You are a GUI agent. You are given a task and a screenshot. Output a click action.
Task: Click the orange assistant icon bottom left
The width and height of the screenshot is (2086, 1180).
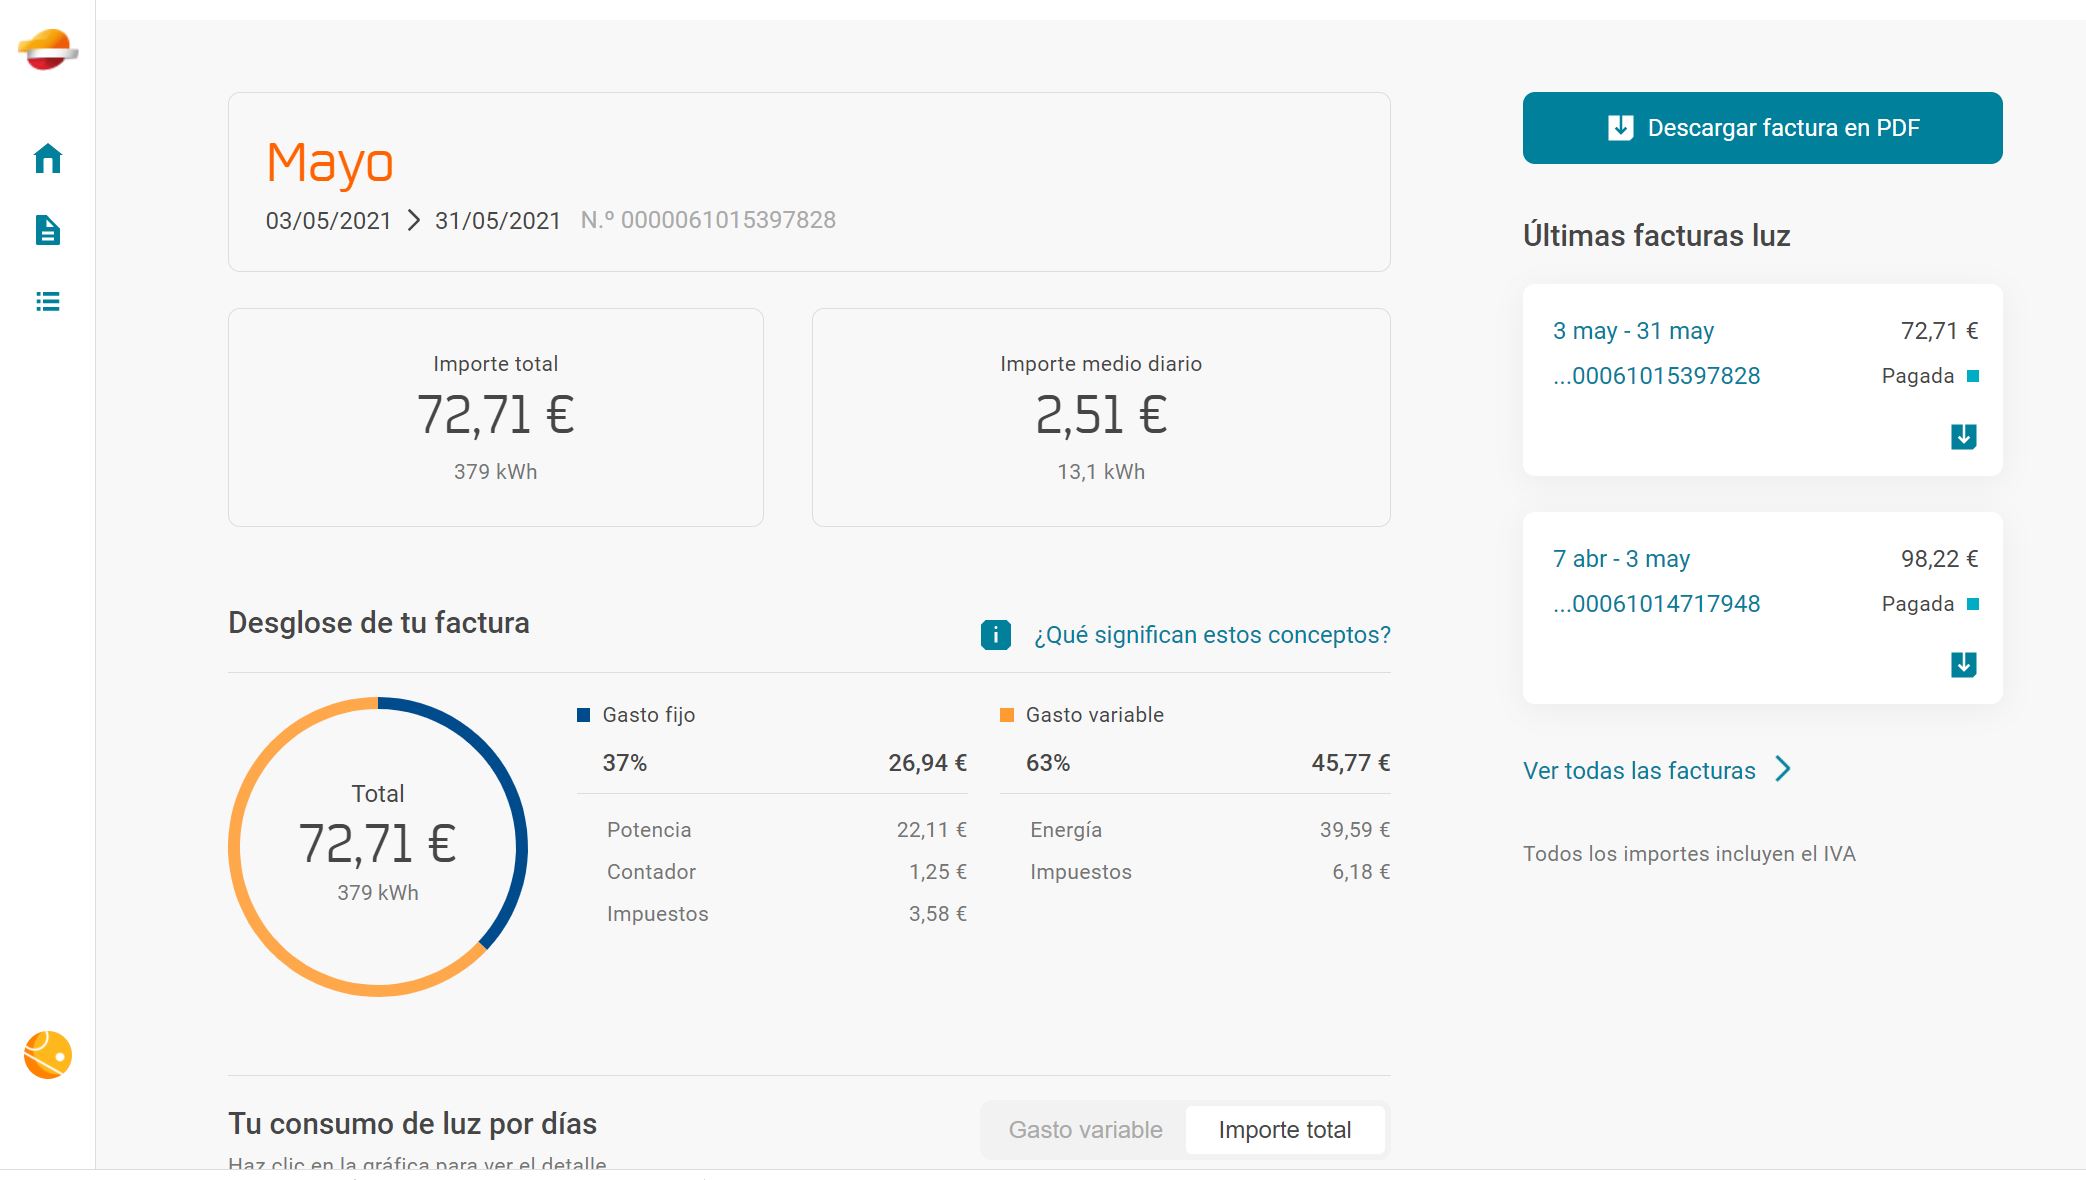(x=47, y=1055)
